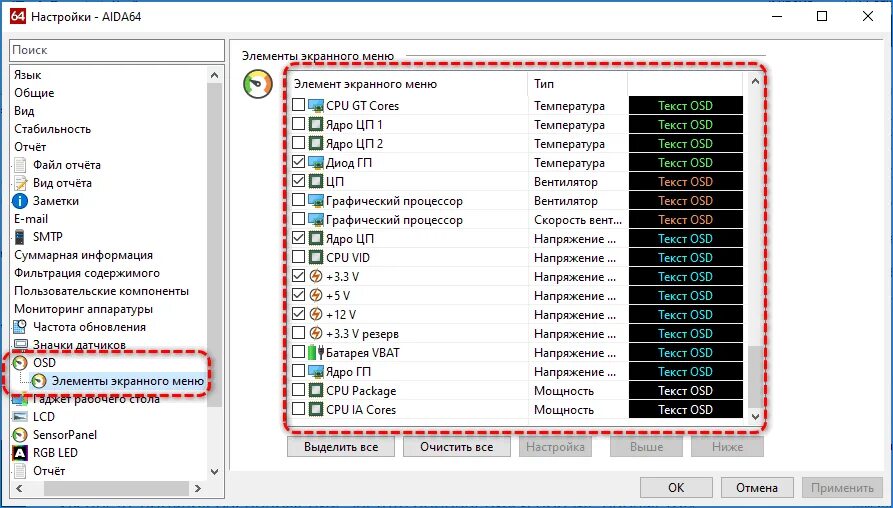
Task: Click the Текст OSD color cell for Диод ГП
Action: (x=686, y=163)
